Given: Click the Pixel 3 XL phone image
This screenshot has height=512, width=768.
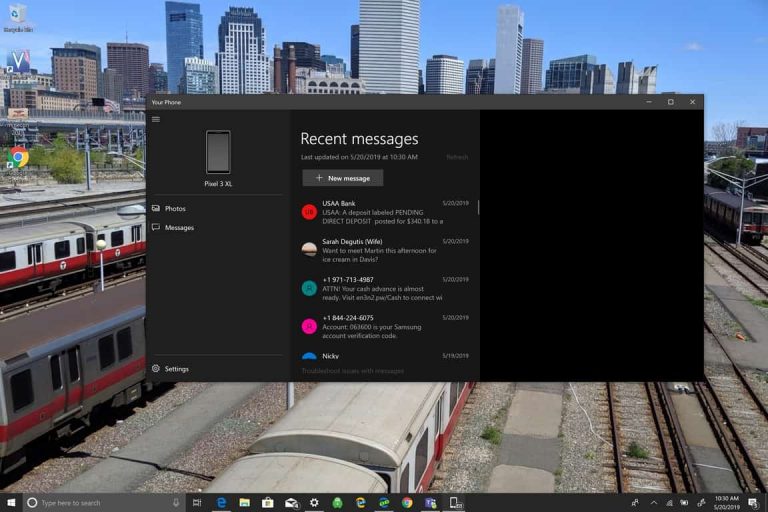Looking at the screenshot, I should 218,152.
